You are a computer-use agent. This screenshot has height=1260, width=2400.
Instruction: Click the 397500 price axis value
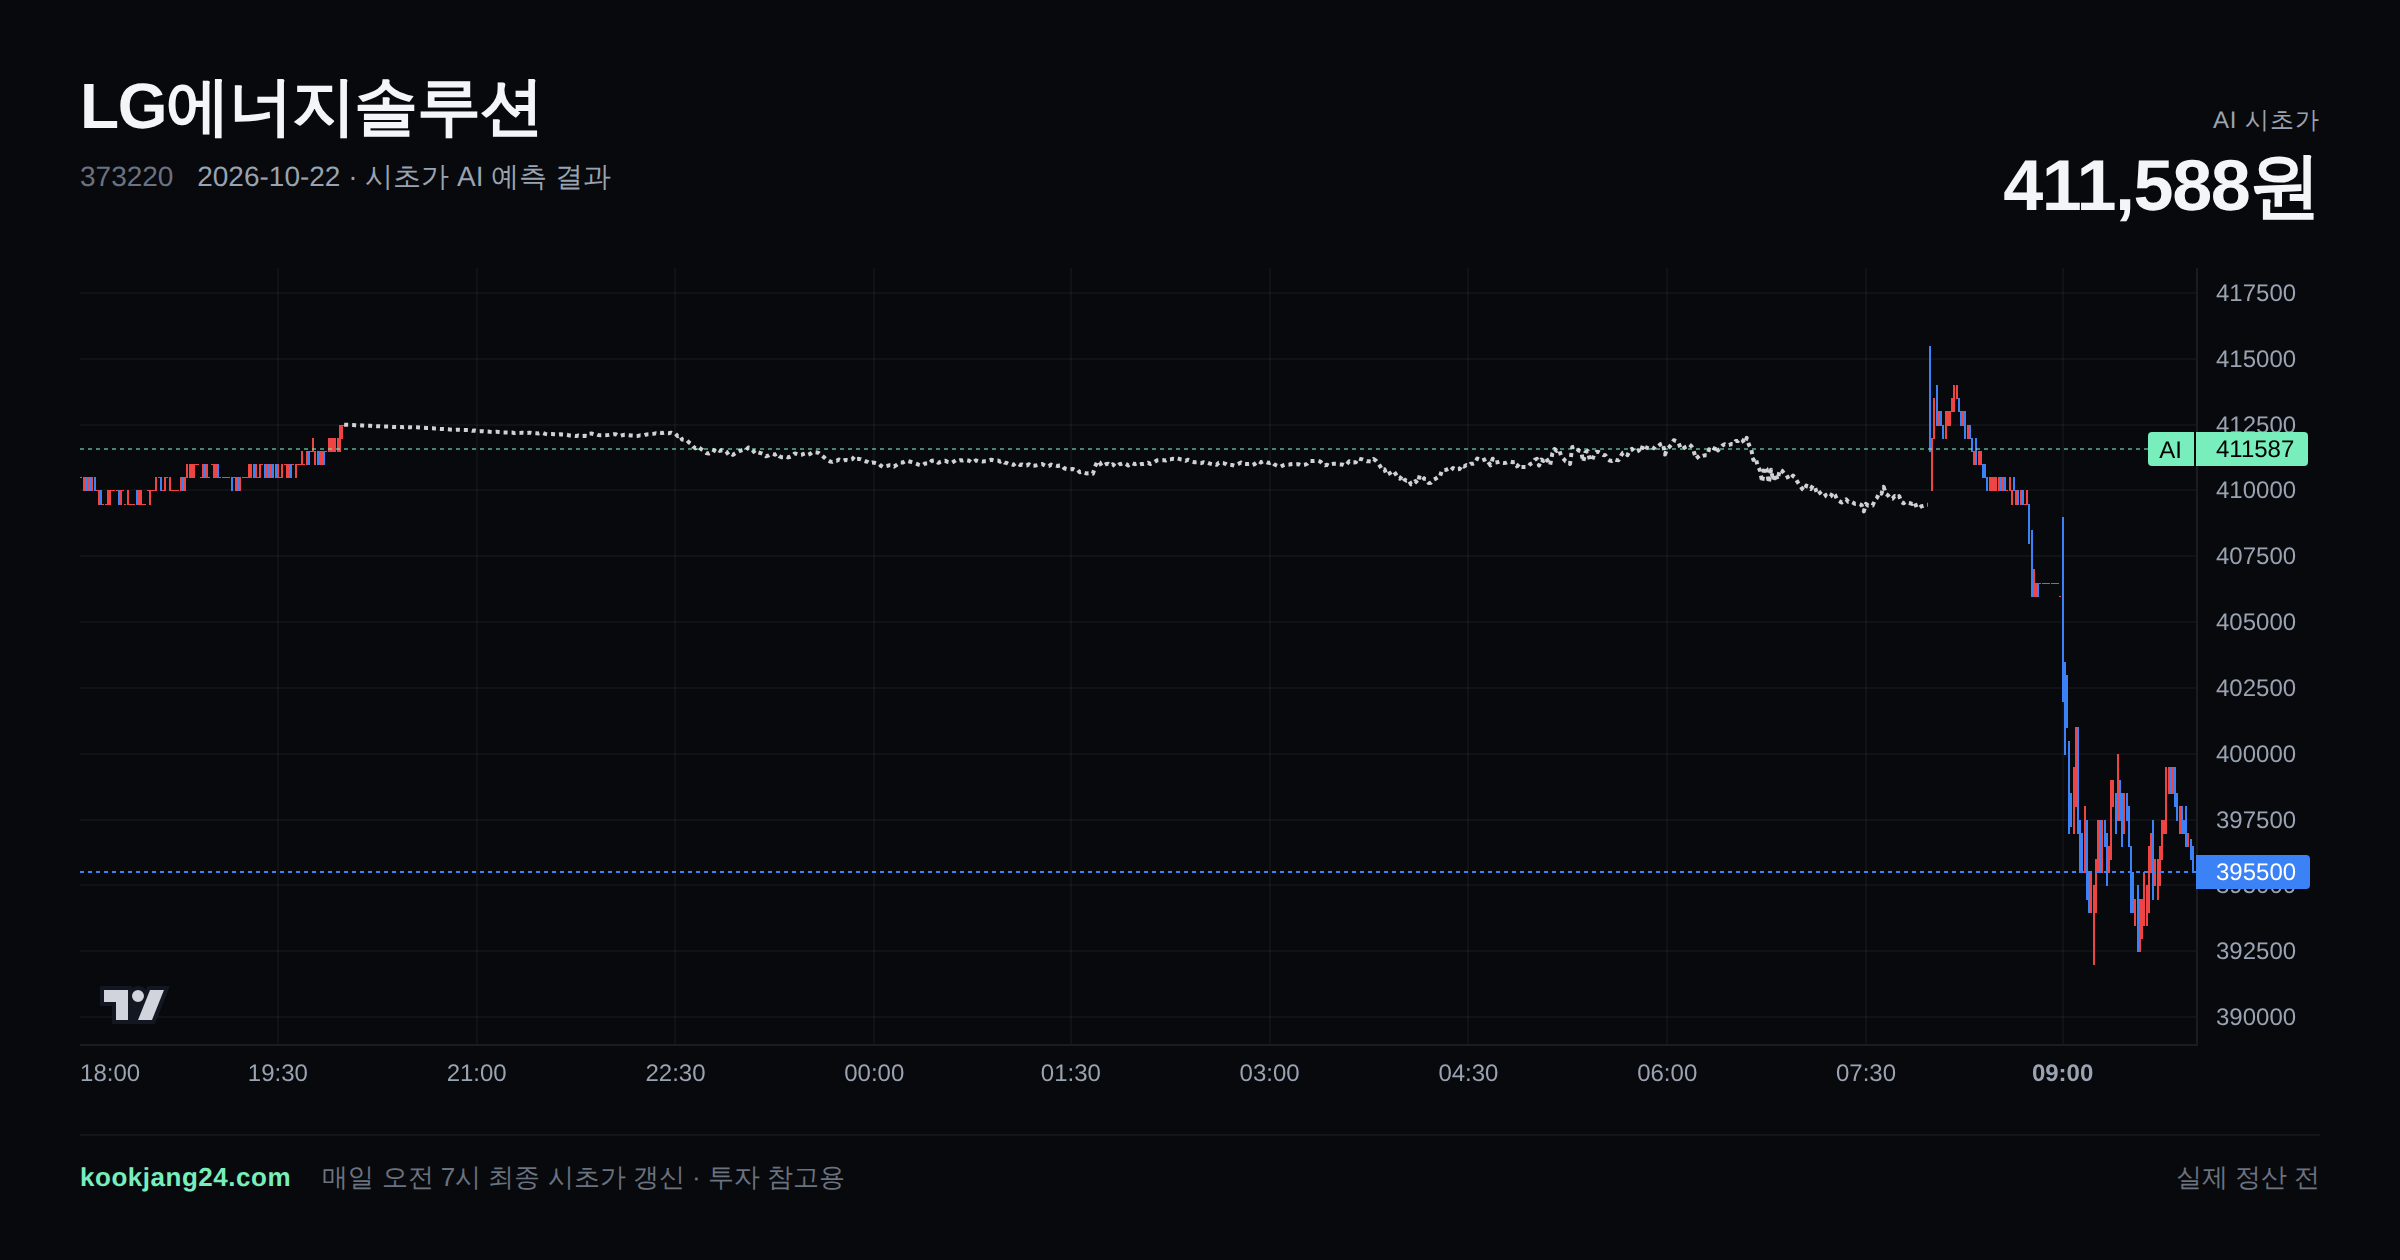pos(2256,820)
